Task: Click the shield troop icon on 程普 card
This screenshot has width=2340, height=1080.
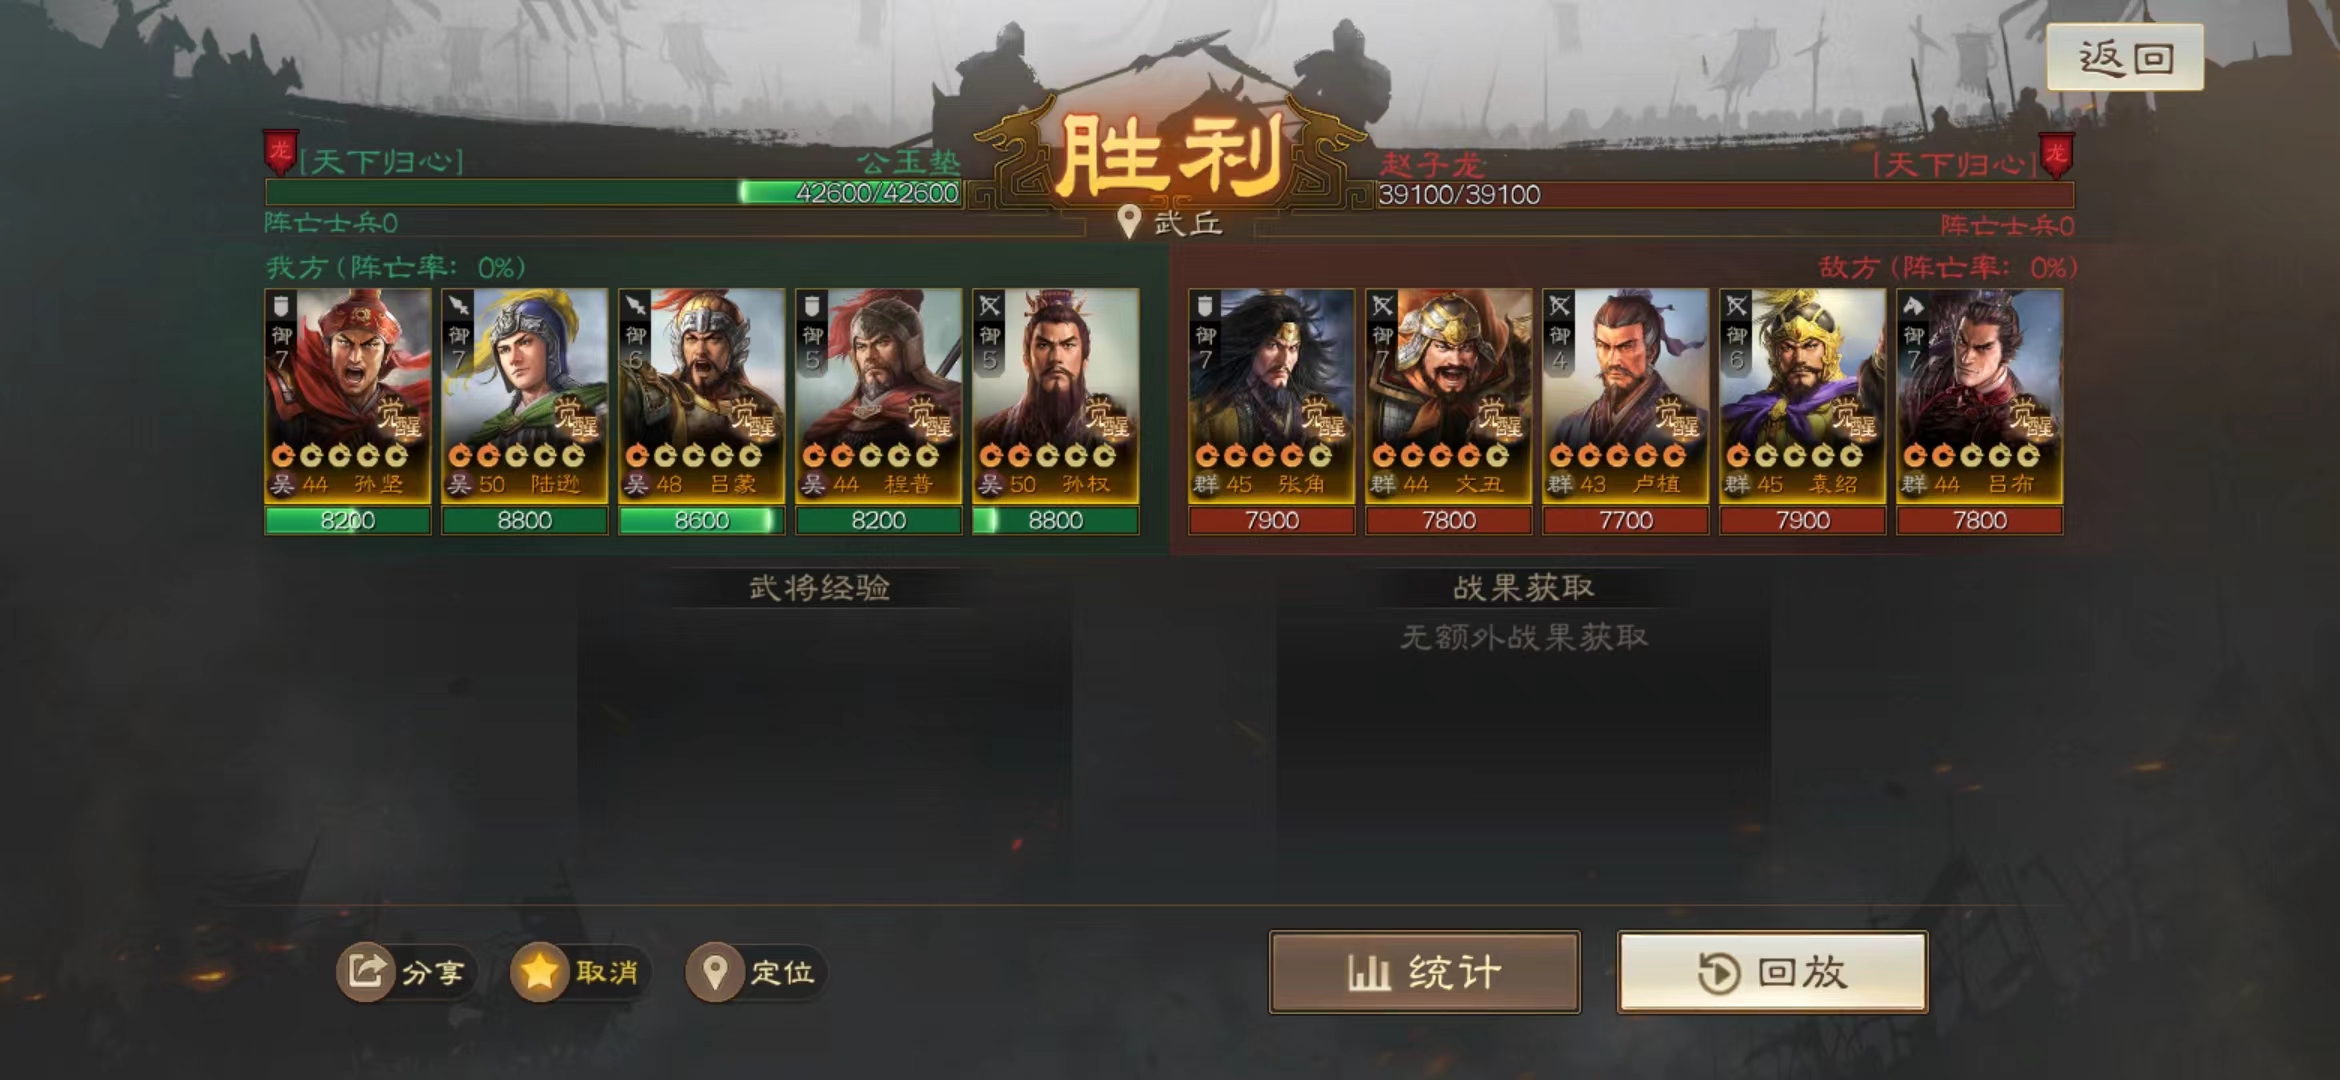Action: [812, 306]
